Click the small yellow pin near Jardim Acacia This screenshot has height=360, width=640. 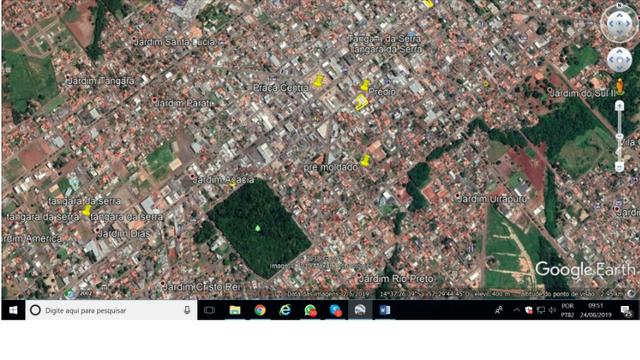[233, 184]
